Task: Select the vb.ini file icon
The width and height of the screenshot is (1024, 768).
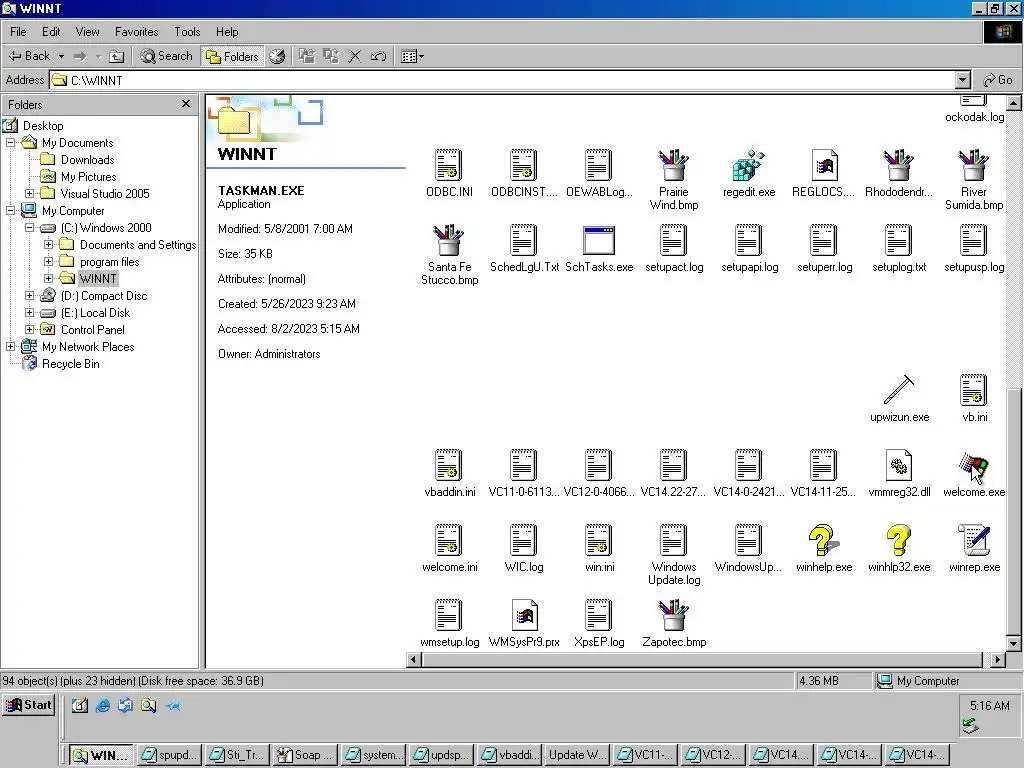Action: [973, 390]
